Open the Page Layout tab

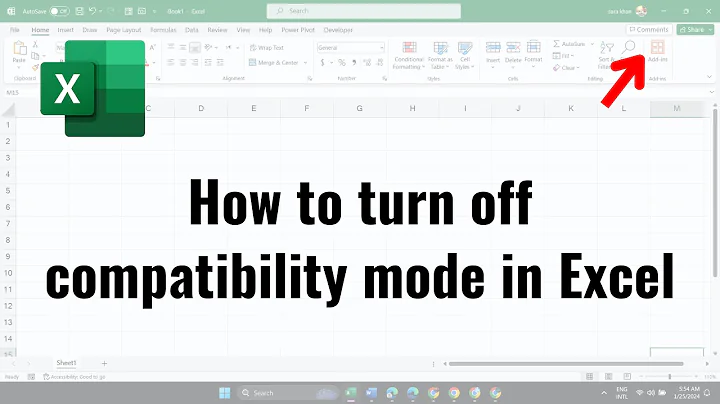point(124,30)
